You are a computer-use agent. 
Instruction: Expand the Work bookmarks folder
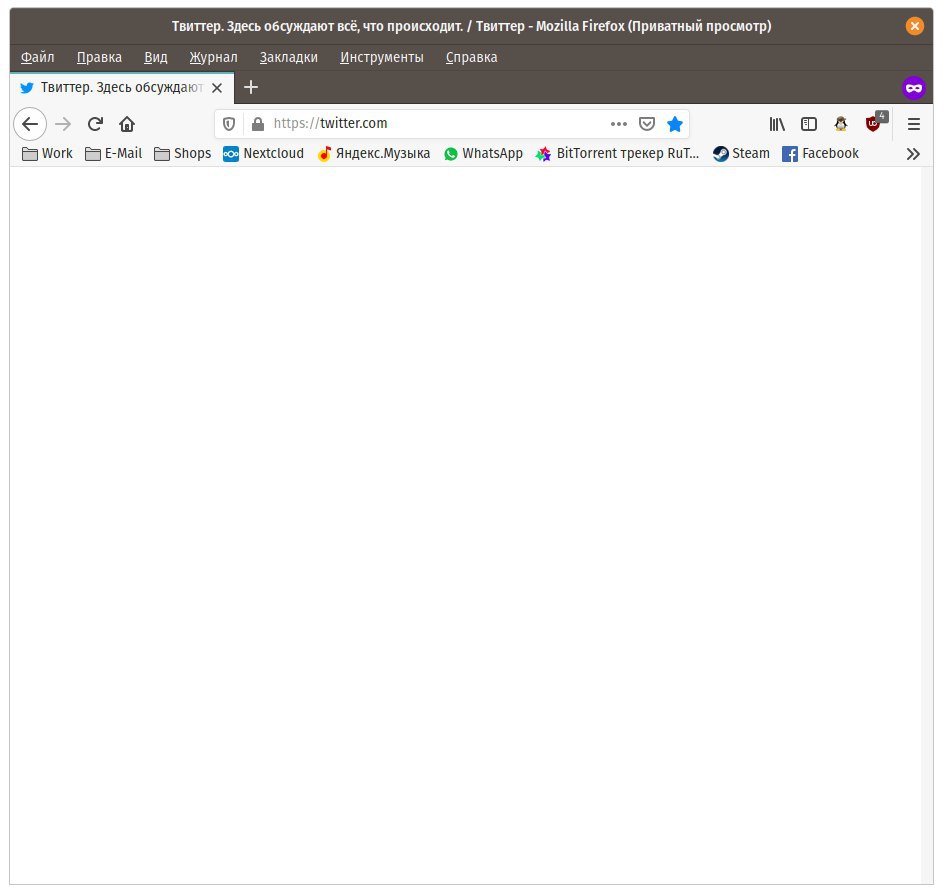(x=47, y=154)
